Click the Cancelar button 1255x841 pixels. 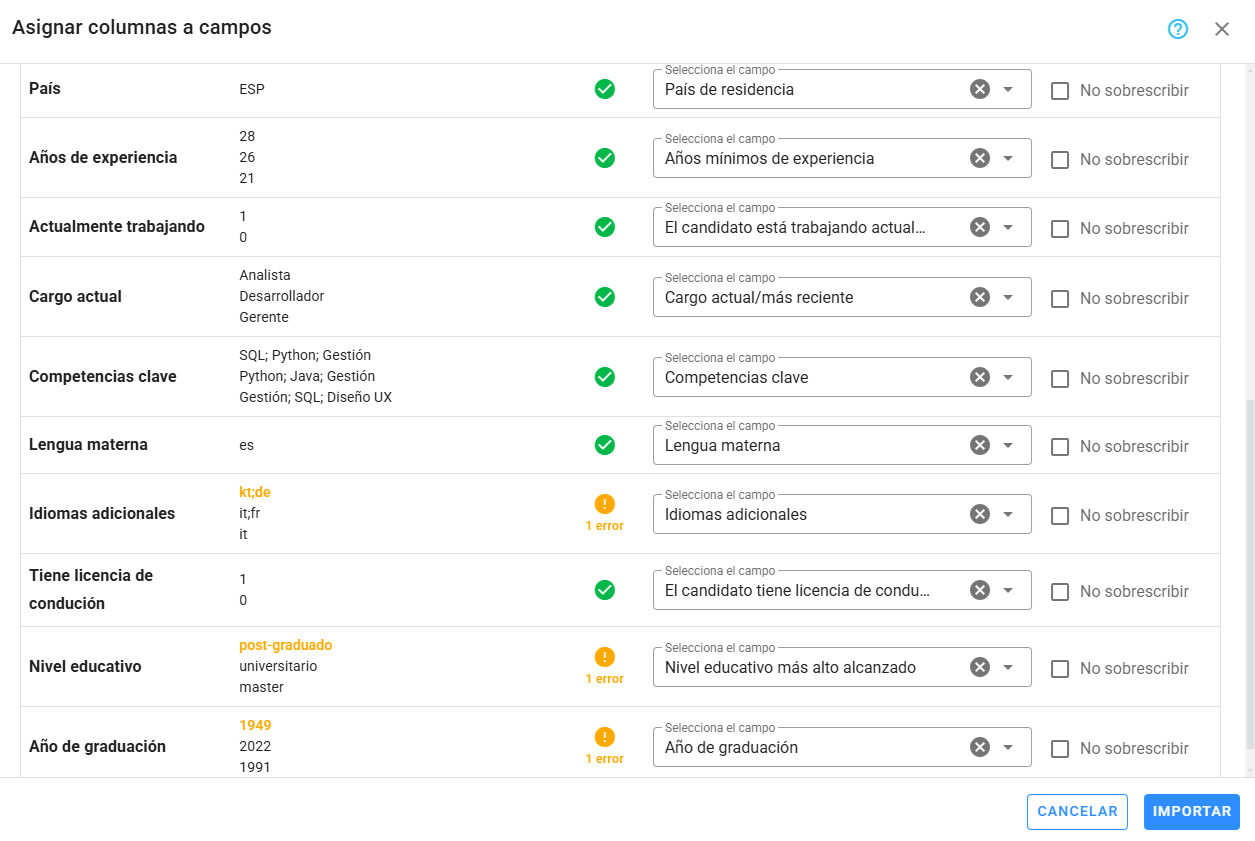[1077, 812]
